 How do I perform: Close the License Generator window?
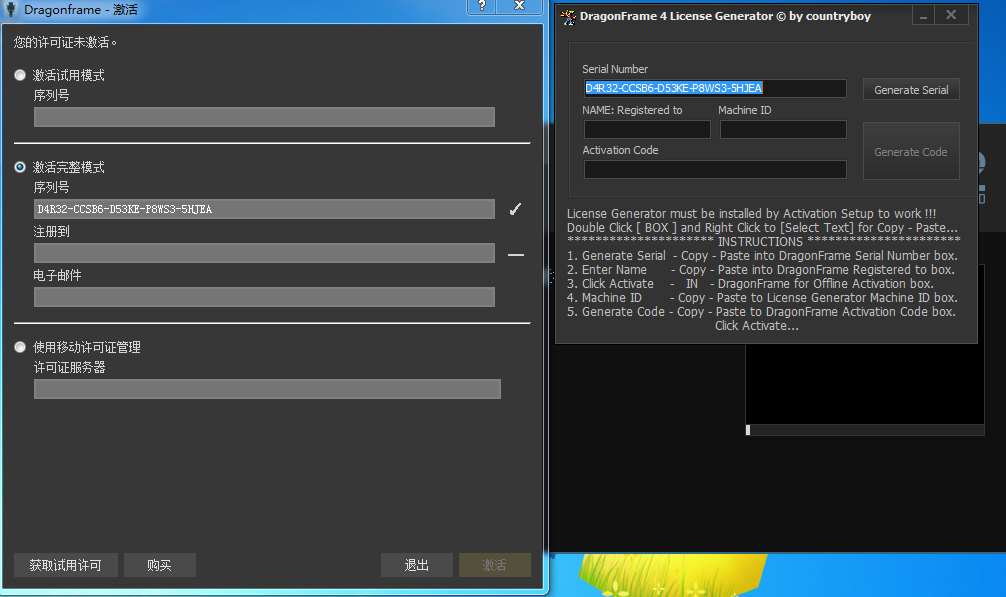951,15
